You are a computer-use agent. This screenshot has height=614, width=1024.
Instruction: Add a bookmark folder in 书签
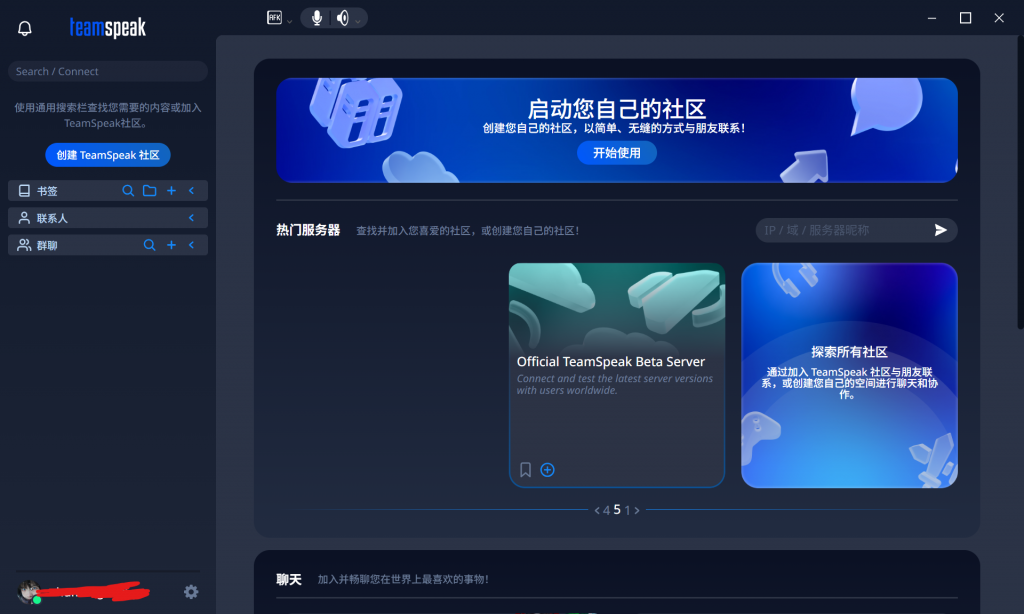(149, 190)
